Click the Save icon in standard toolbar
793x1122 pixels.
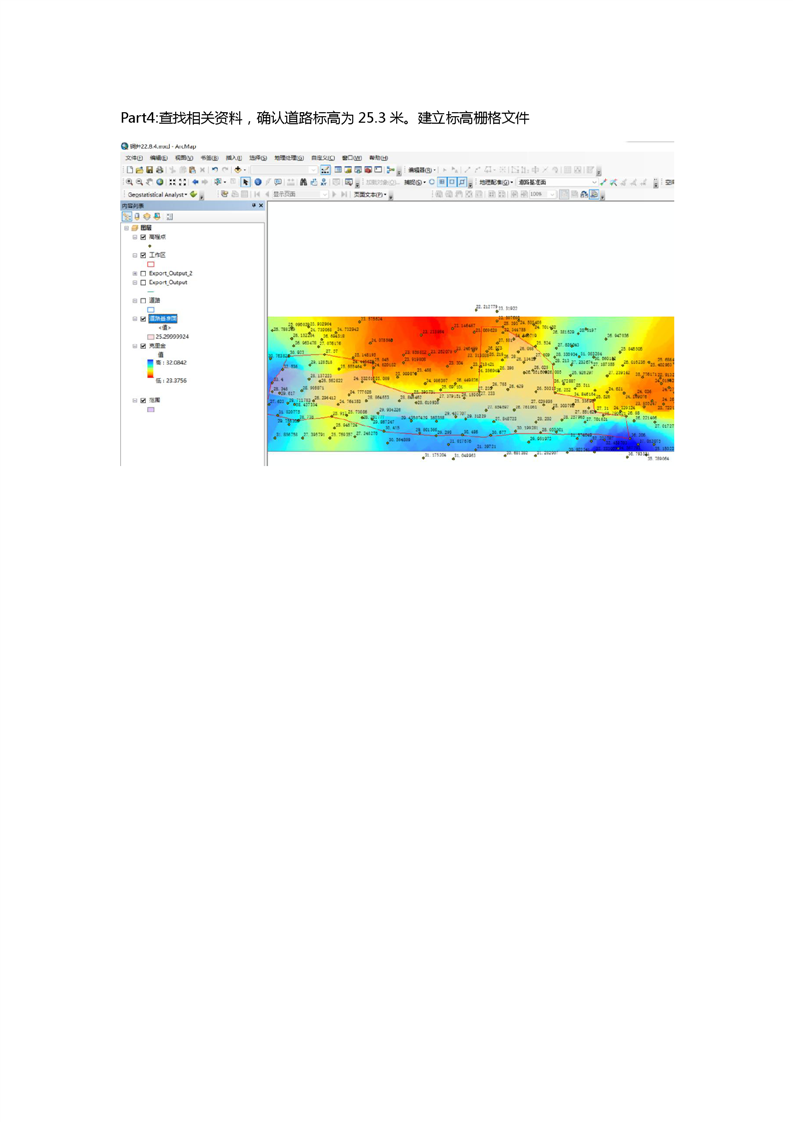(150, 170)
